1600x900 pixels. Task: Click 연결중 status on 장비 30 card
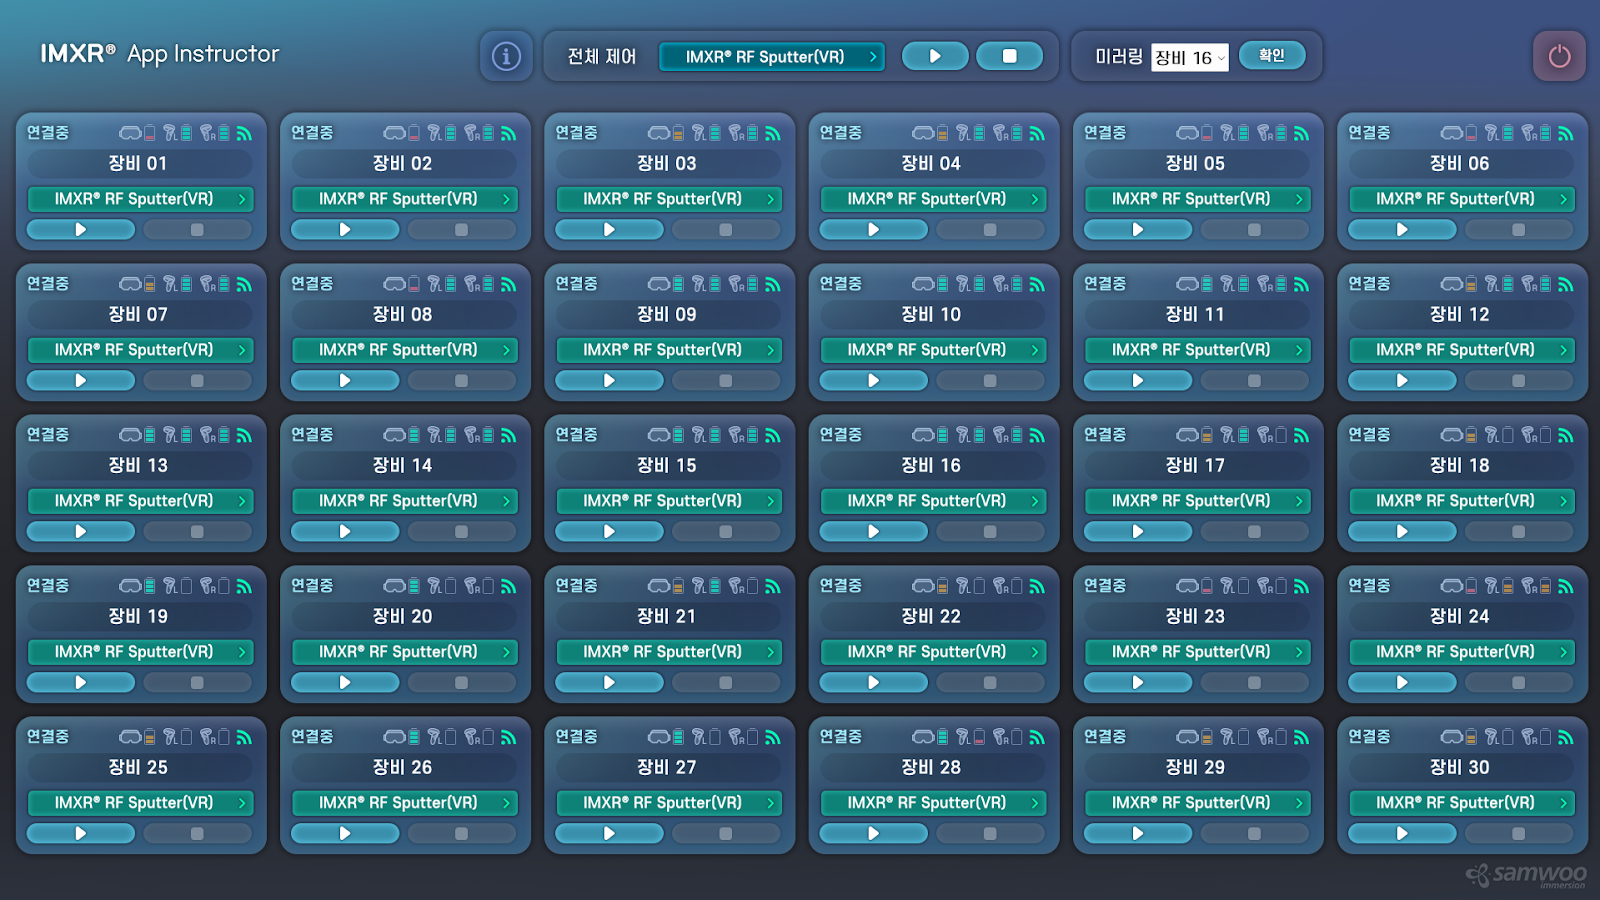tap(1369, 737)
